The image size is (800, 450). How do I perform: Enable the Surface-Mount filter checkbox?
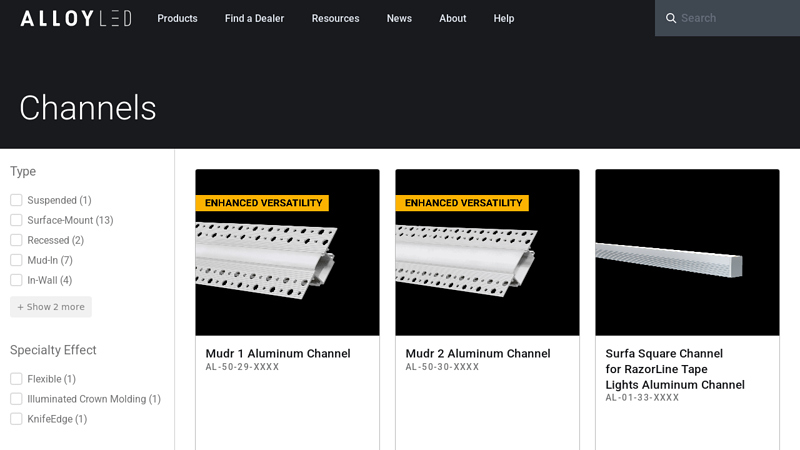click(16, 220)
